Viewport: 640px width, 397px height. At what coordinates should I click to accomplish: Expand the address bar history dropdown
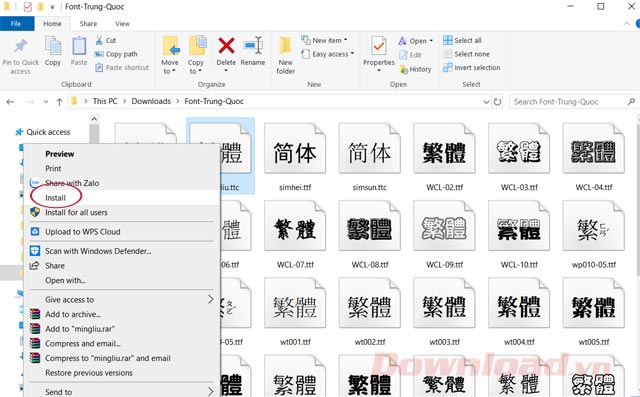[486, 102]
